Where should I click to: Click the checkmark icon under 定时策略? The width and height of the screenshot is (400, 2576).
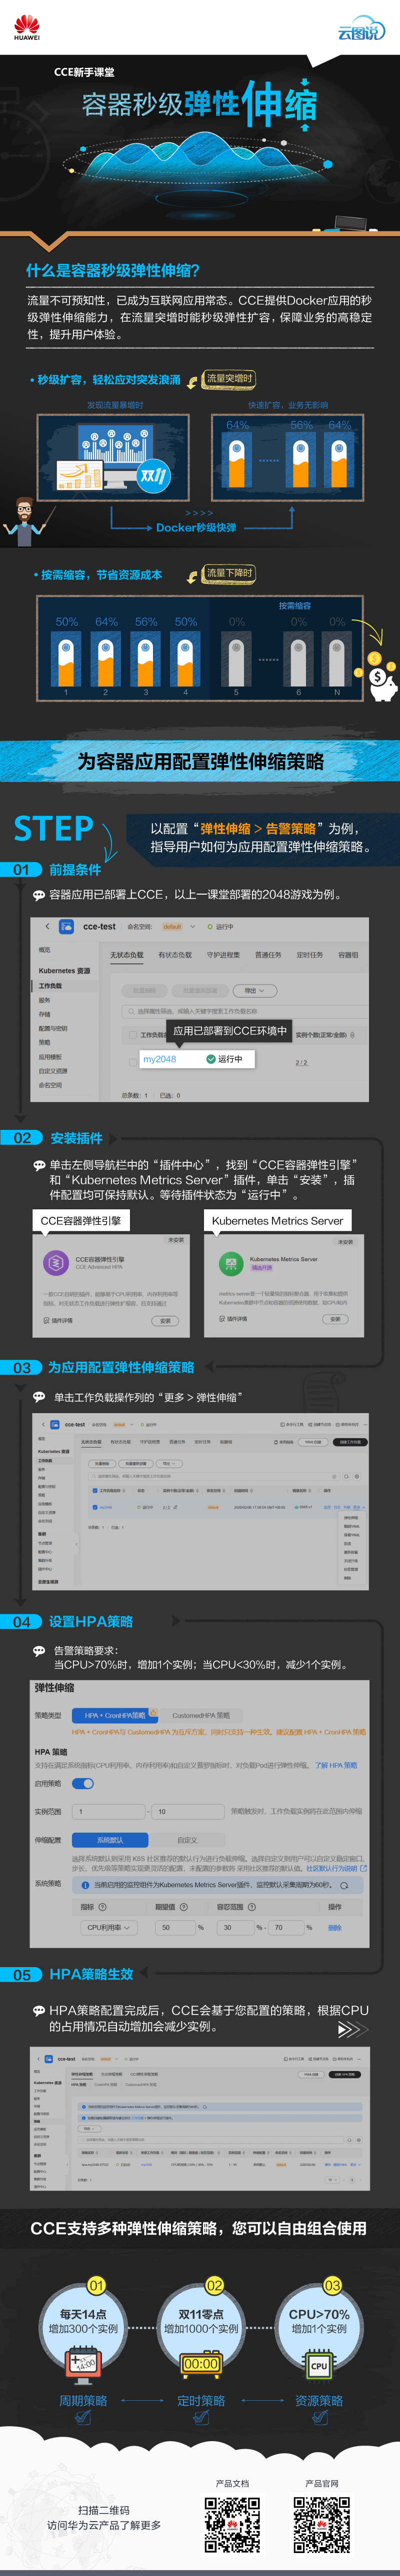pyautogui.click(x=201, y=2417)
